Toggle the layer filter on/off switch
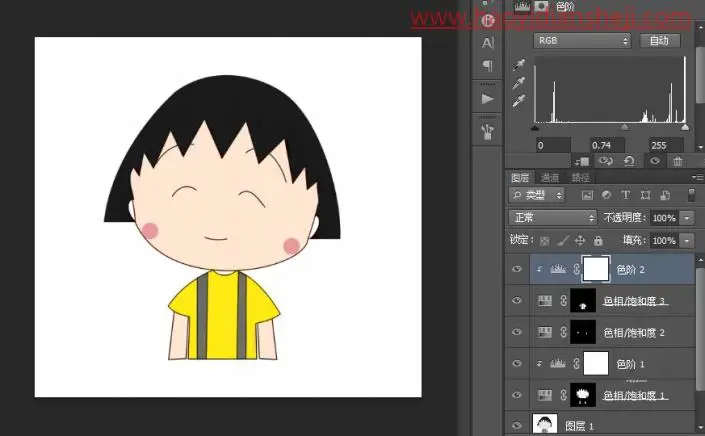Viewport: 705px width, 436px height. click(692, 195)
